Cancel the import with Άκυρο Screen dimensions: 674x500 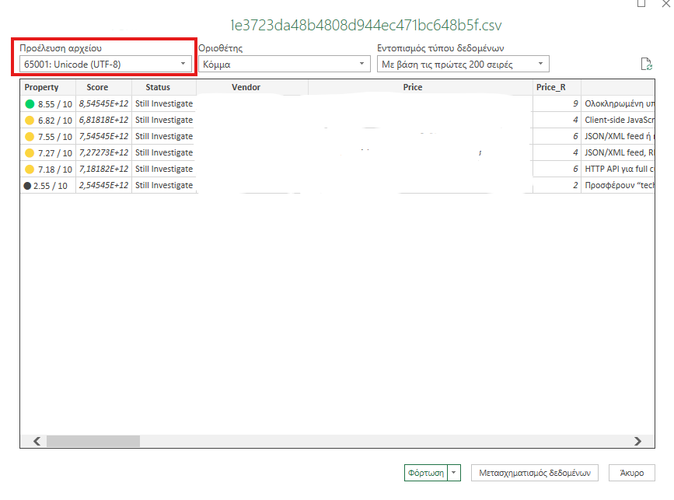(630, 472)
